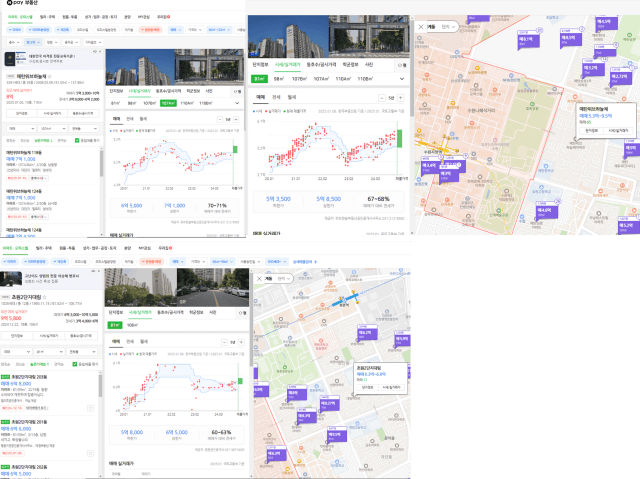Close the map panel above 수원시청역 map

(421, 27)
